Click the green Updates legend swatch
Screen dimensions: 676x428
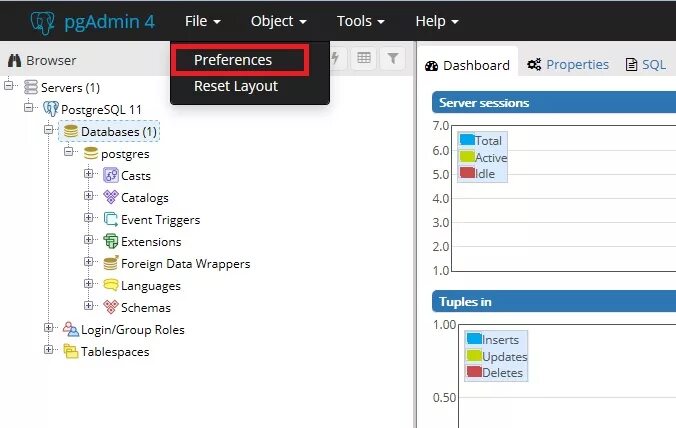coord(474,355)
